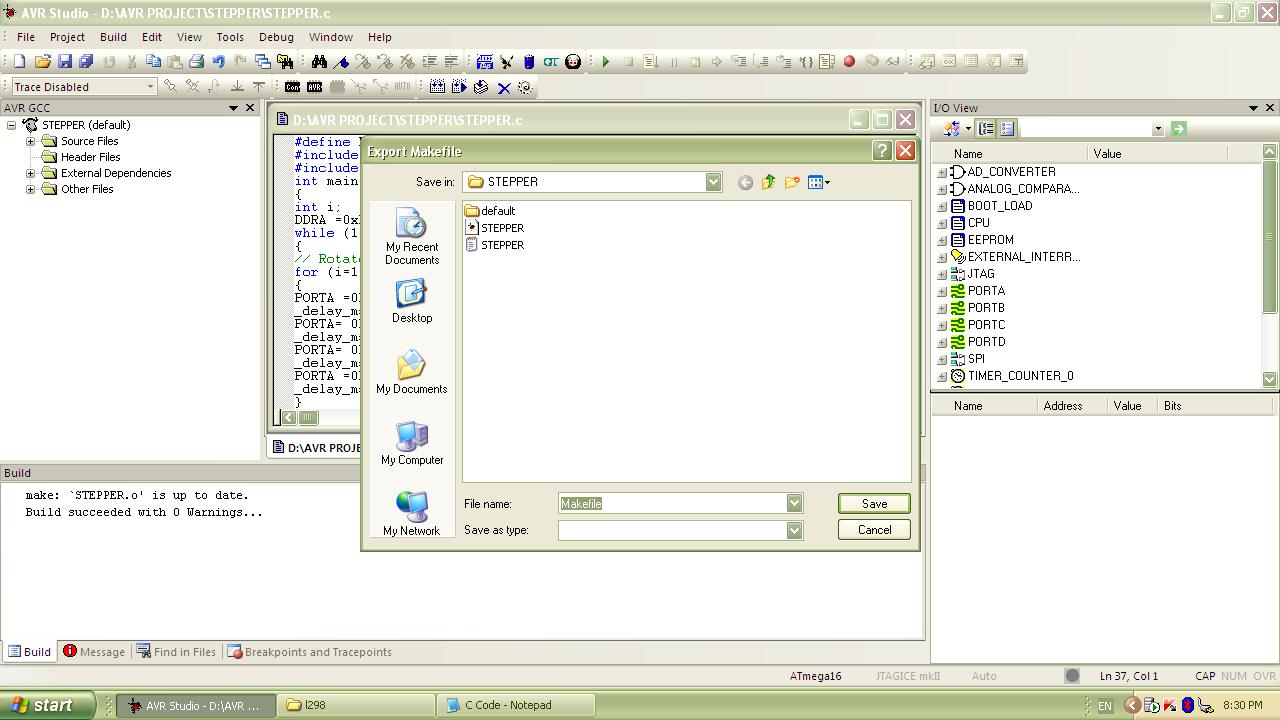Expand the PORTA node in I/O View
1280x720 pixels.
point(942,291)
